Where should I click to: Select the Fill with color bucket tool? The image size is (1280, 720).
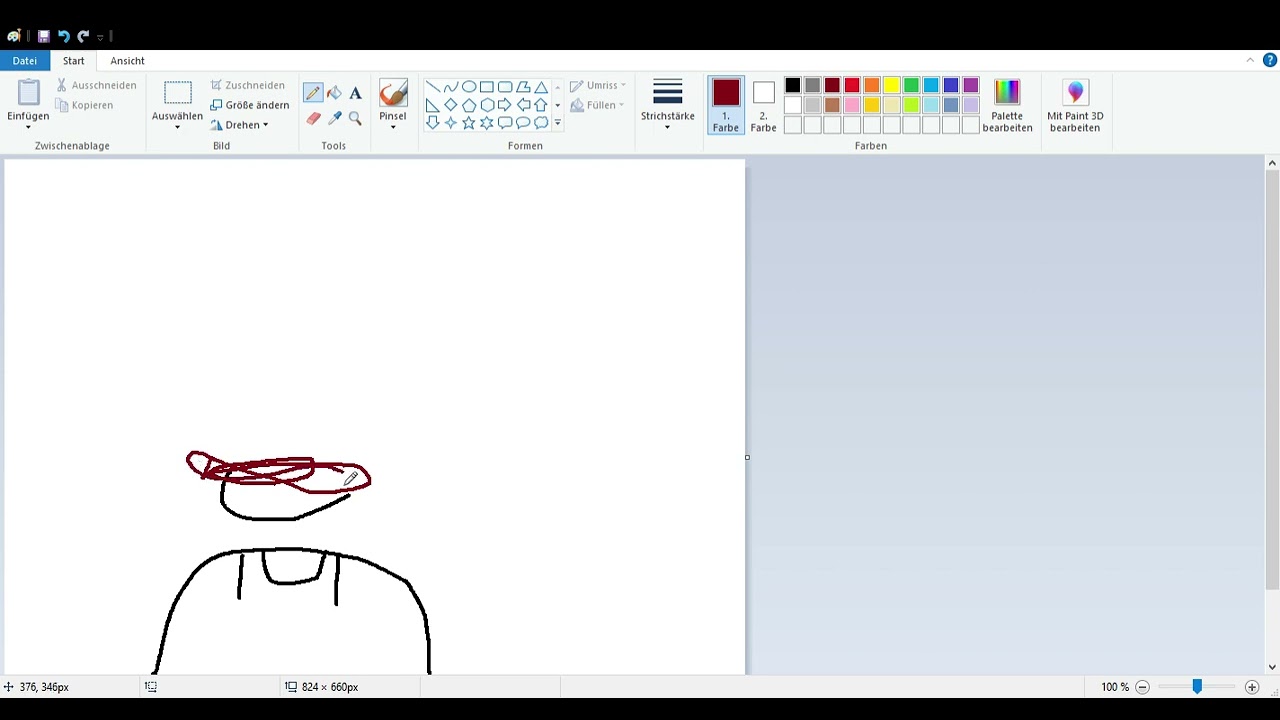pos(334,93)
